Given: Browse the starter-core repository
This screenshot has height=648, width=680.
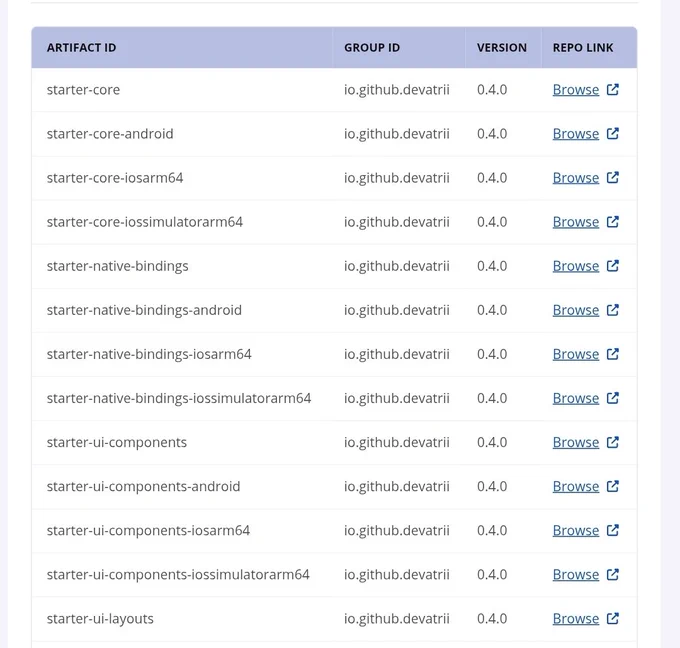Looking at the screenshot, I should [x=575, y=90].
